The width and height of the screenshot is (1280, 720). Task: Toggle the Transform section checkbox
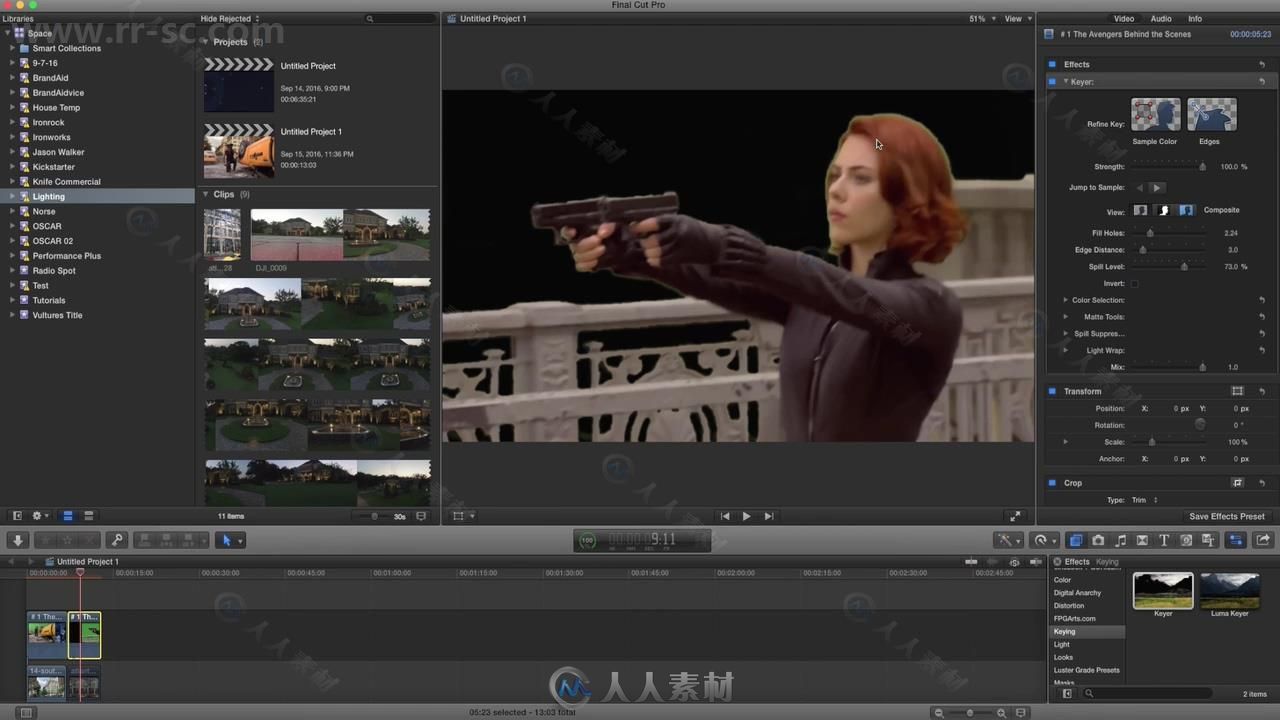click(x=1052, y=391)
